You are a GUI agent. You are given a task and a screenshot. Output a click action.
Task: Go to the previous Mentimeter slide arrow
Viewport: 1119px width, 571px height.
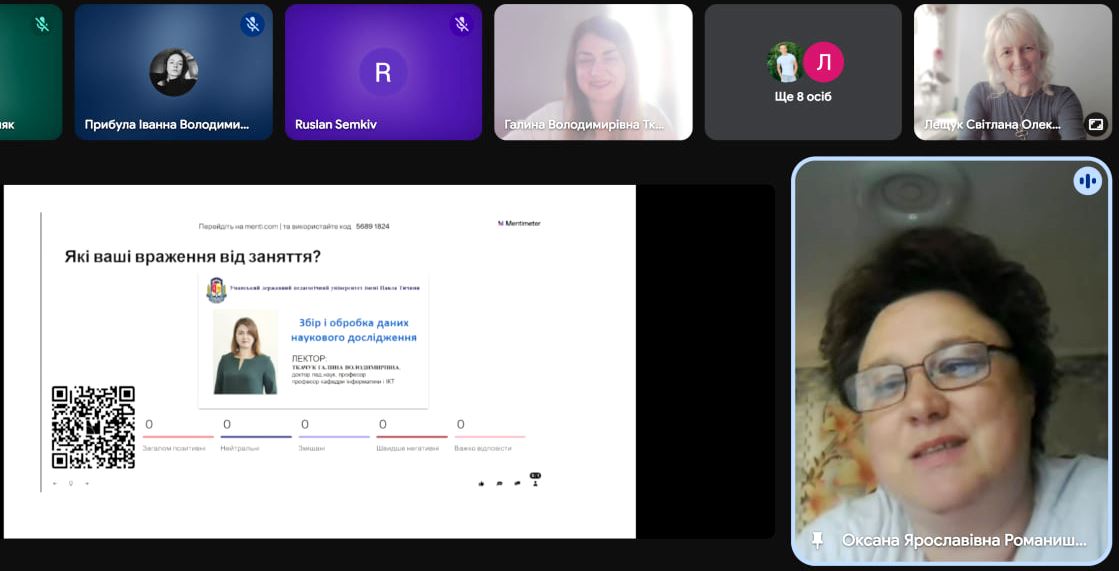coord(55,483)
